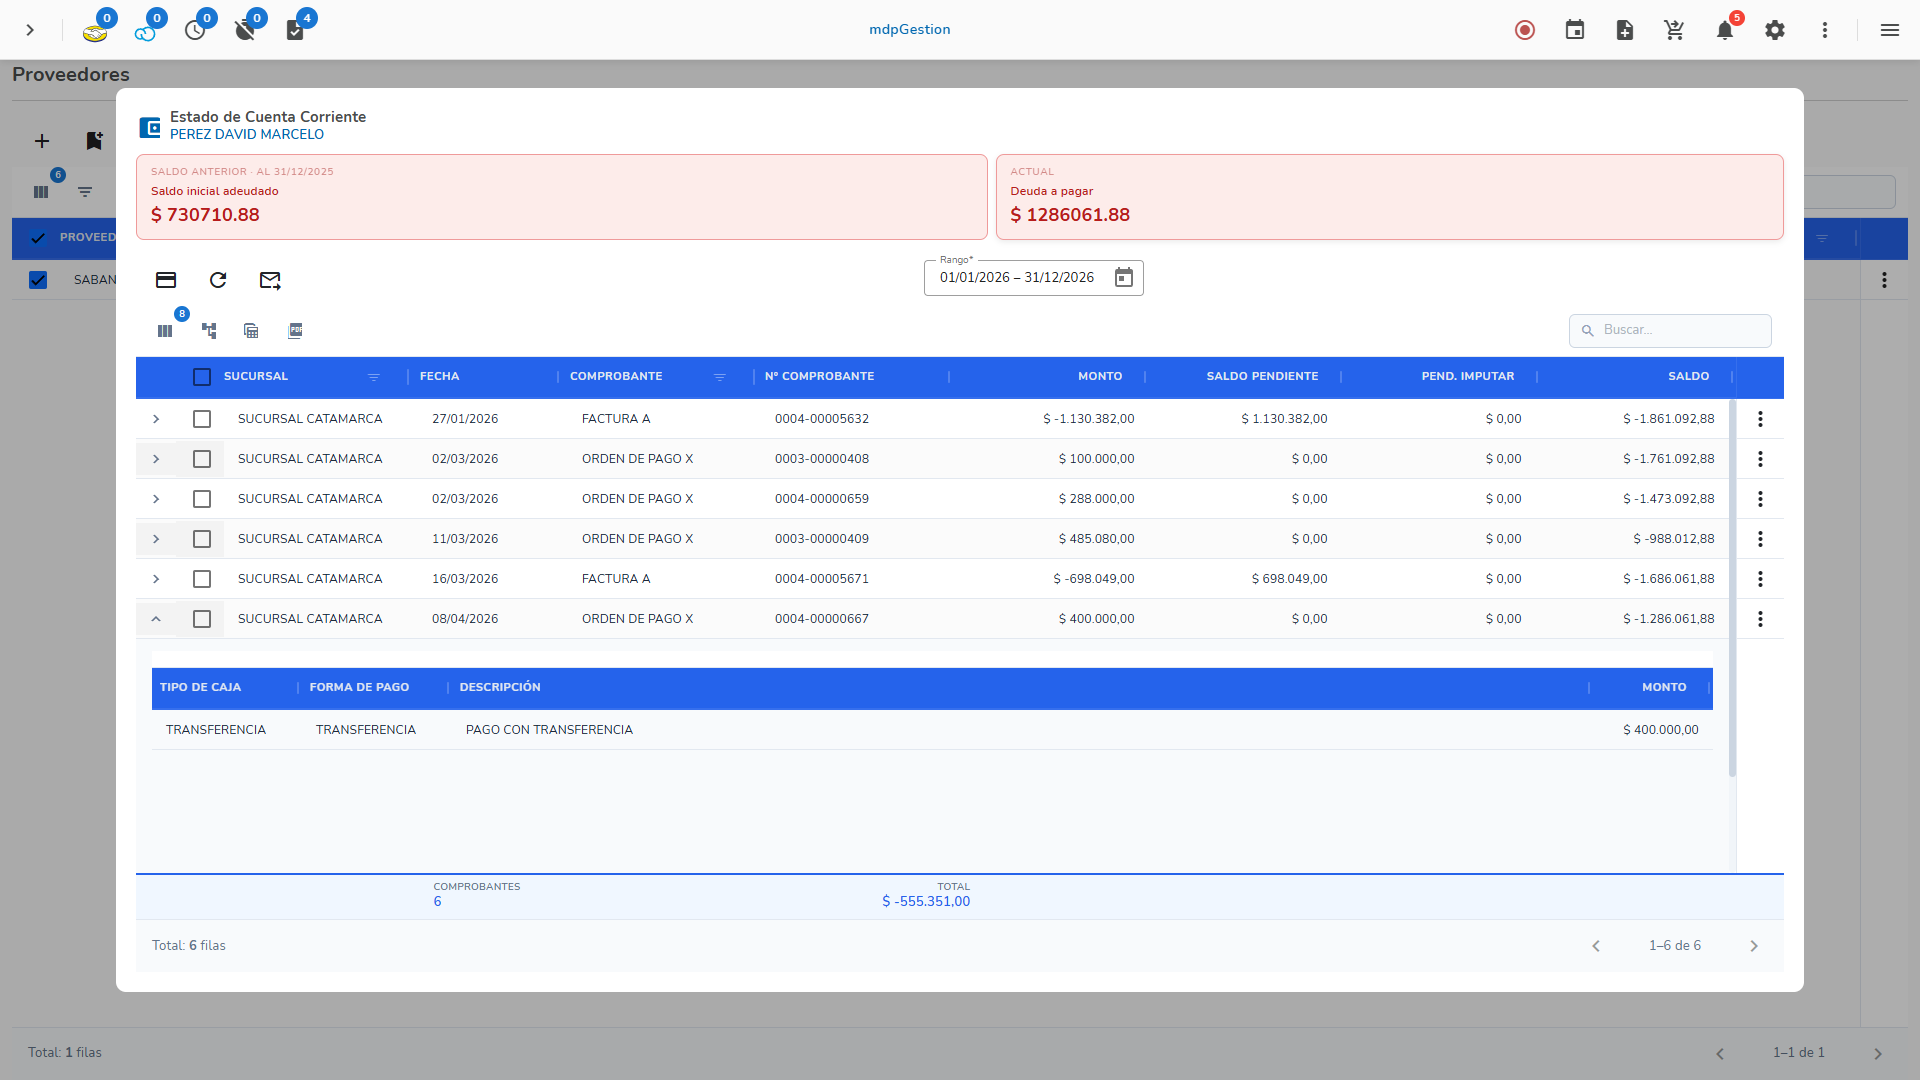
Task: Click the send email envelope icon
Action: 270,280
